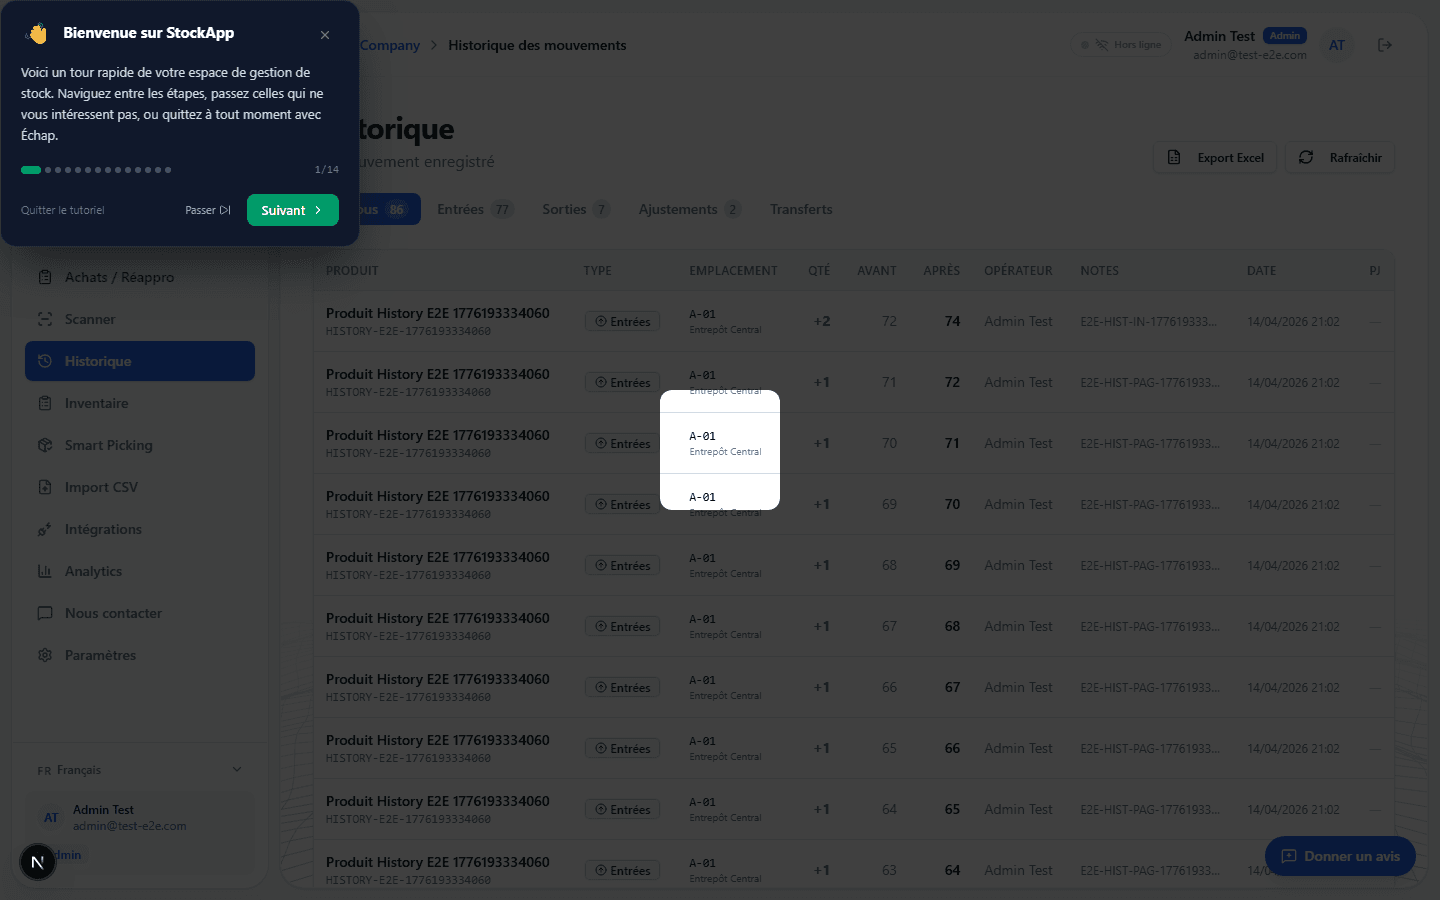Viewport: 1440px width, 900px height.
Task: Expand the Français language dropdown
Action: point(140,770)
